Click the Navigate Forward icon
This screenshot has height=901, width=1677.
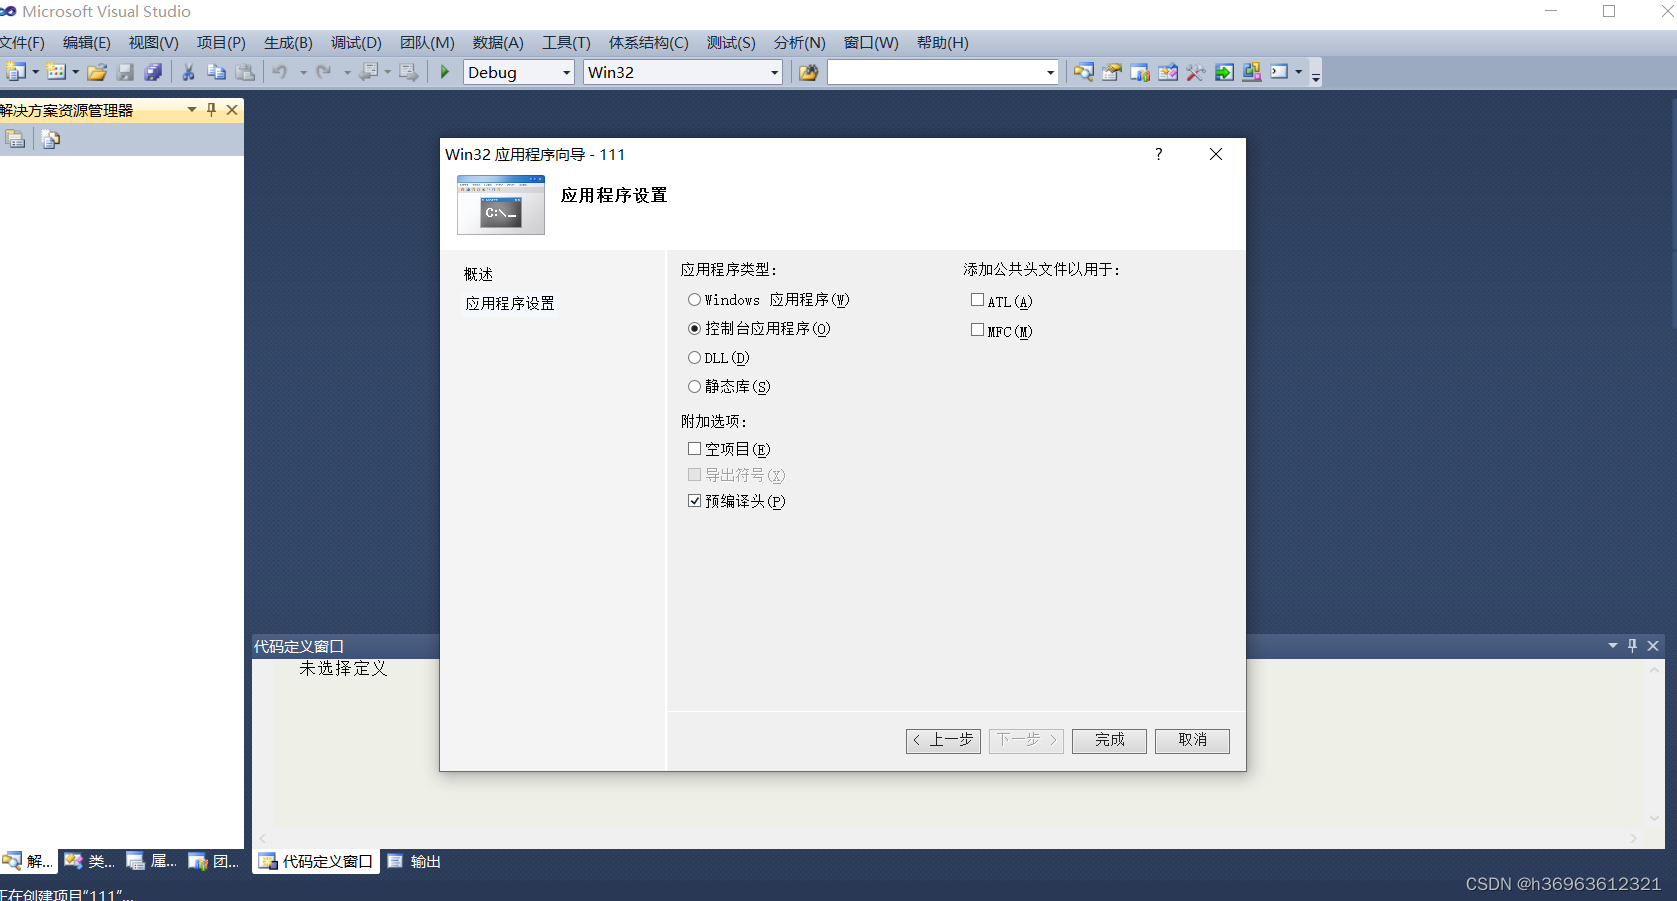point(409,72)
